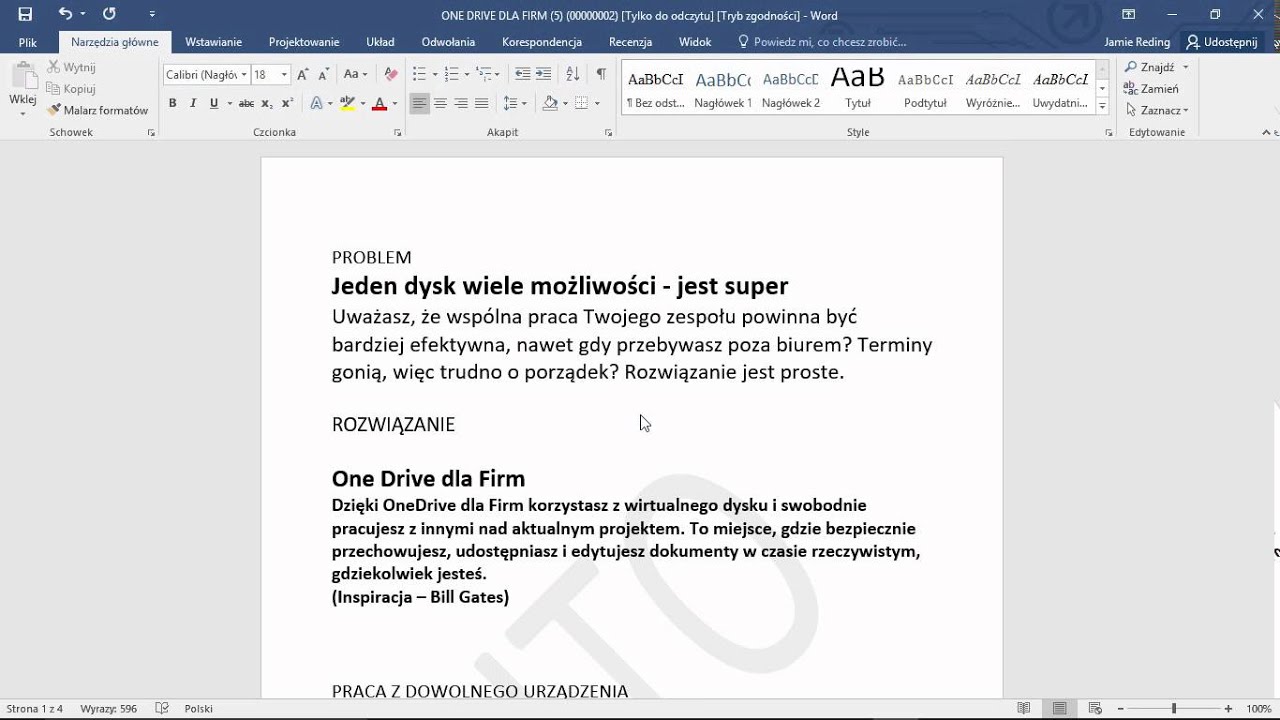Viewport: 1280px width, 720px height.
Task: Open the font color dropdown arrow
Action: (395, 103)
